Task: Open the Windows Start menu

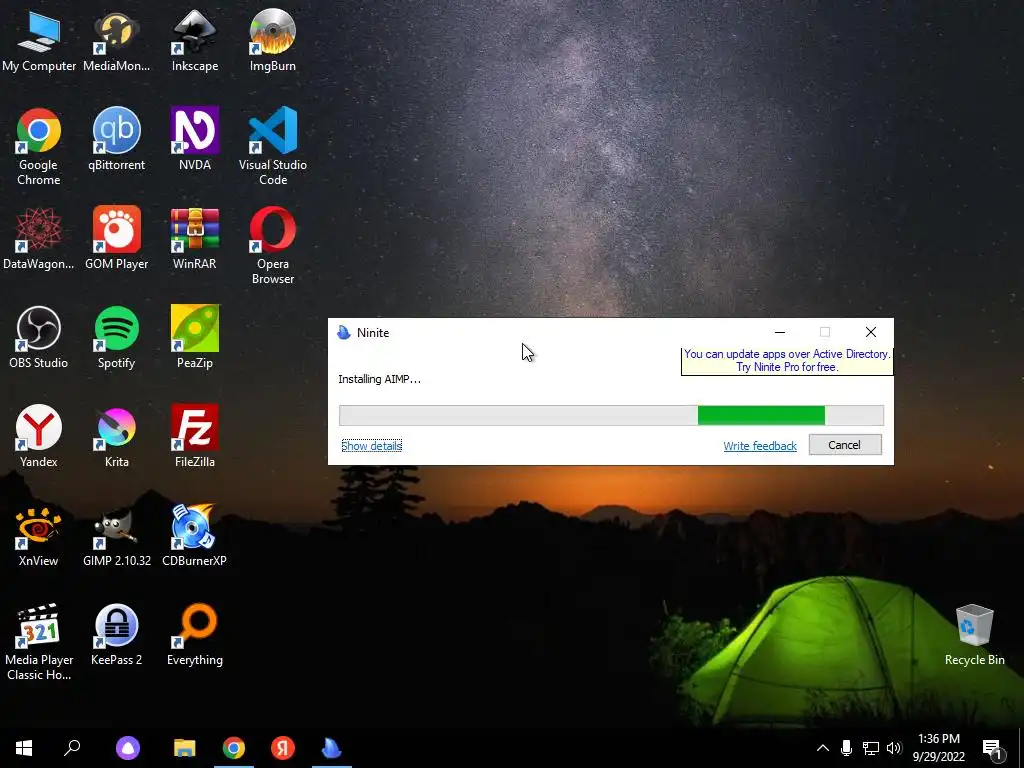Action: [x=24, y=748]
